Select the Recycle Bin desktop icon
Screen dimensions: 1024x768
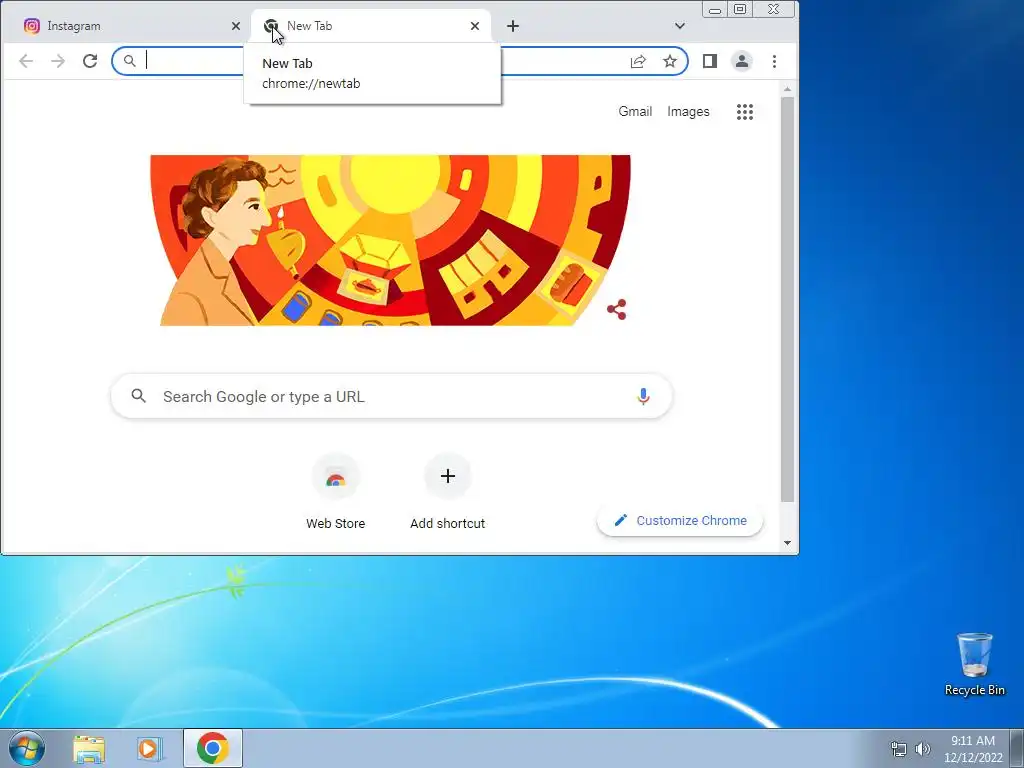(x=974, y=664)
